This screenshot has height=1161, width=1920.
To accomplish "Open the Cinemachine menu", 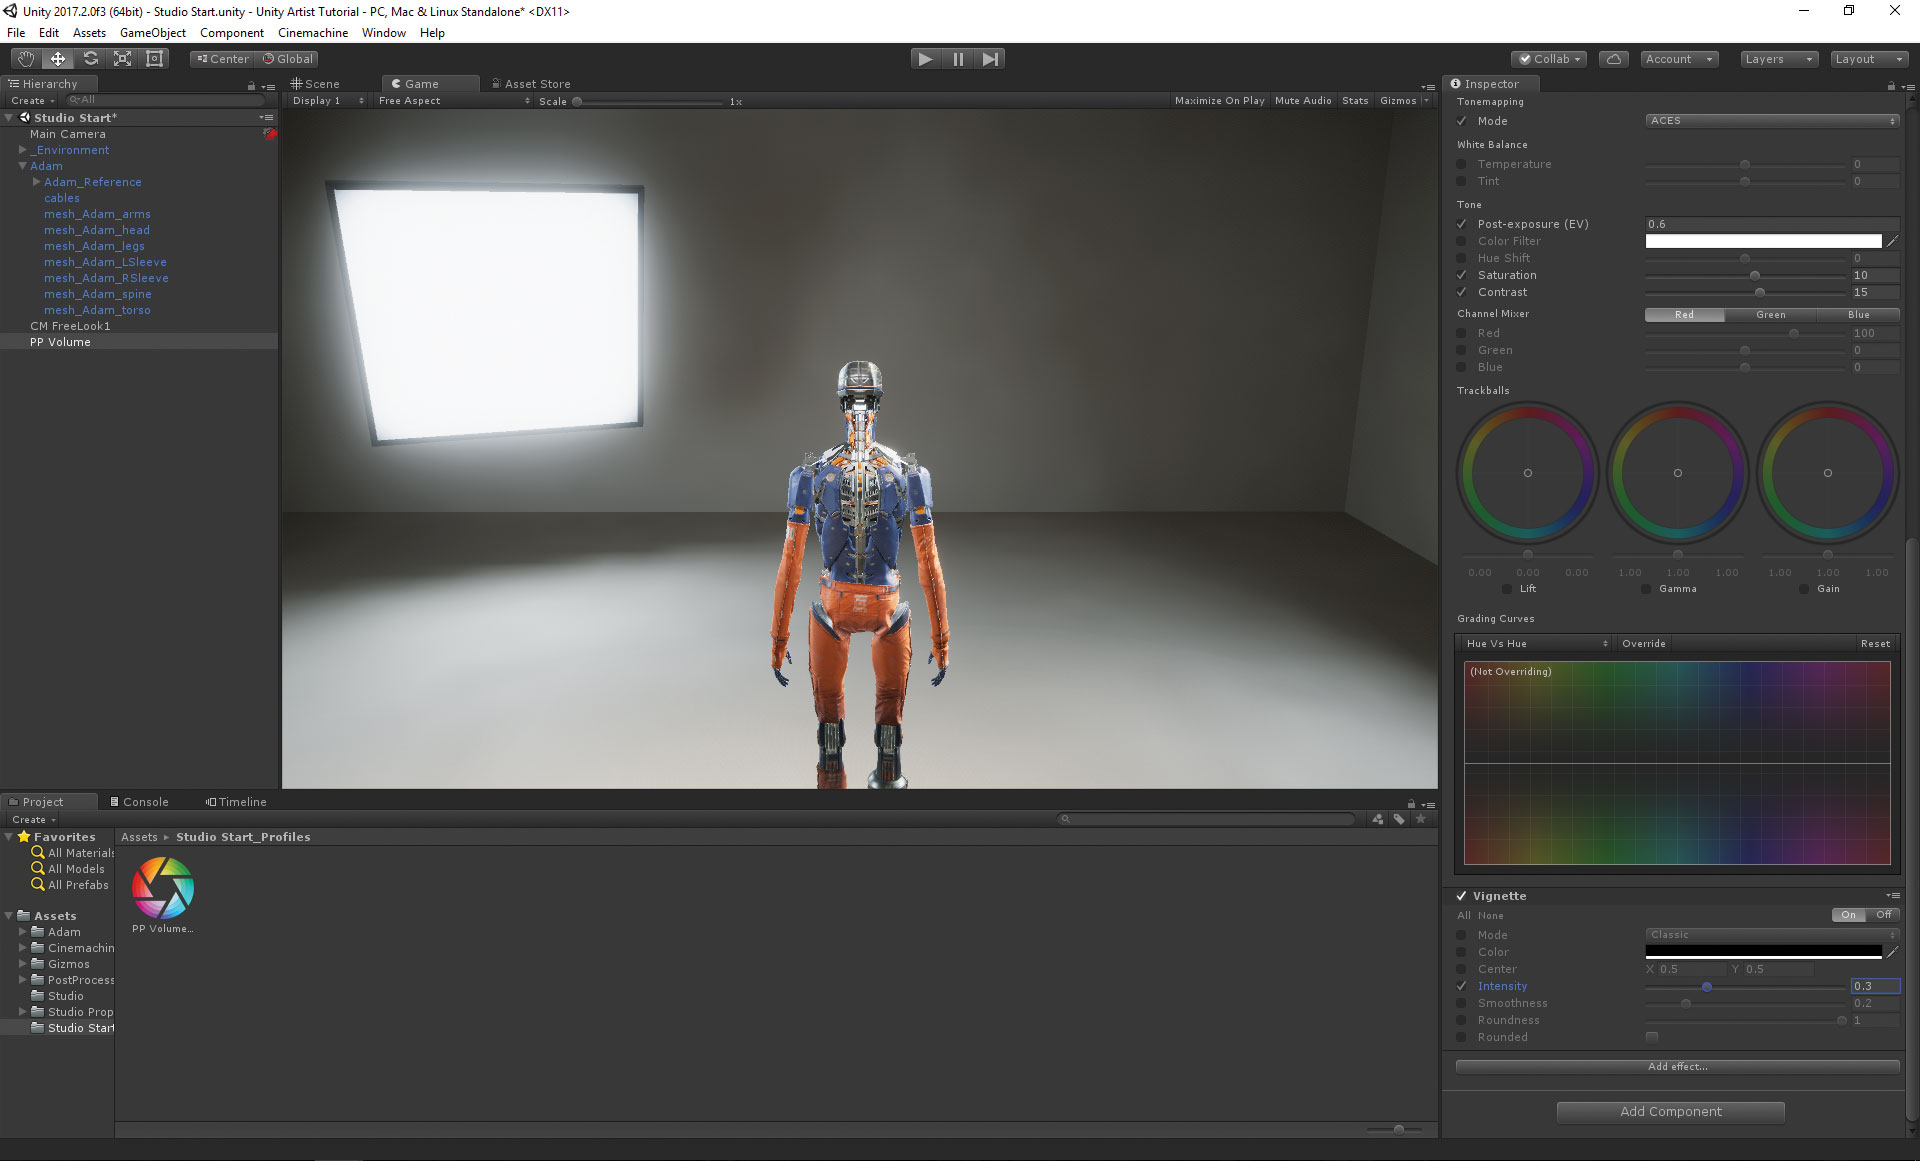I will click(x=313, y=33).
